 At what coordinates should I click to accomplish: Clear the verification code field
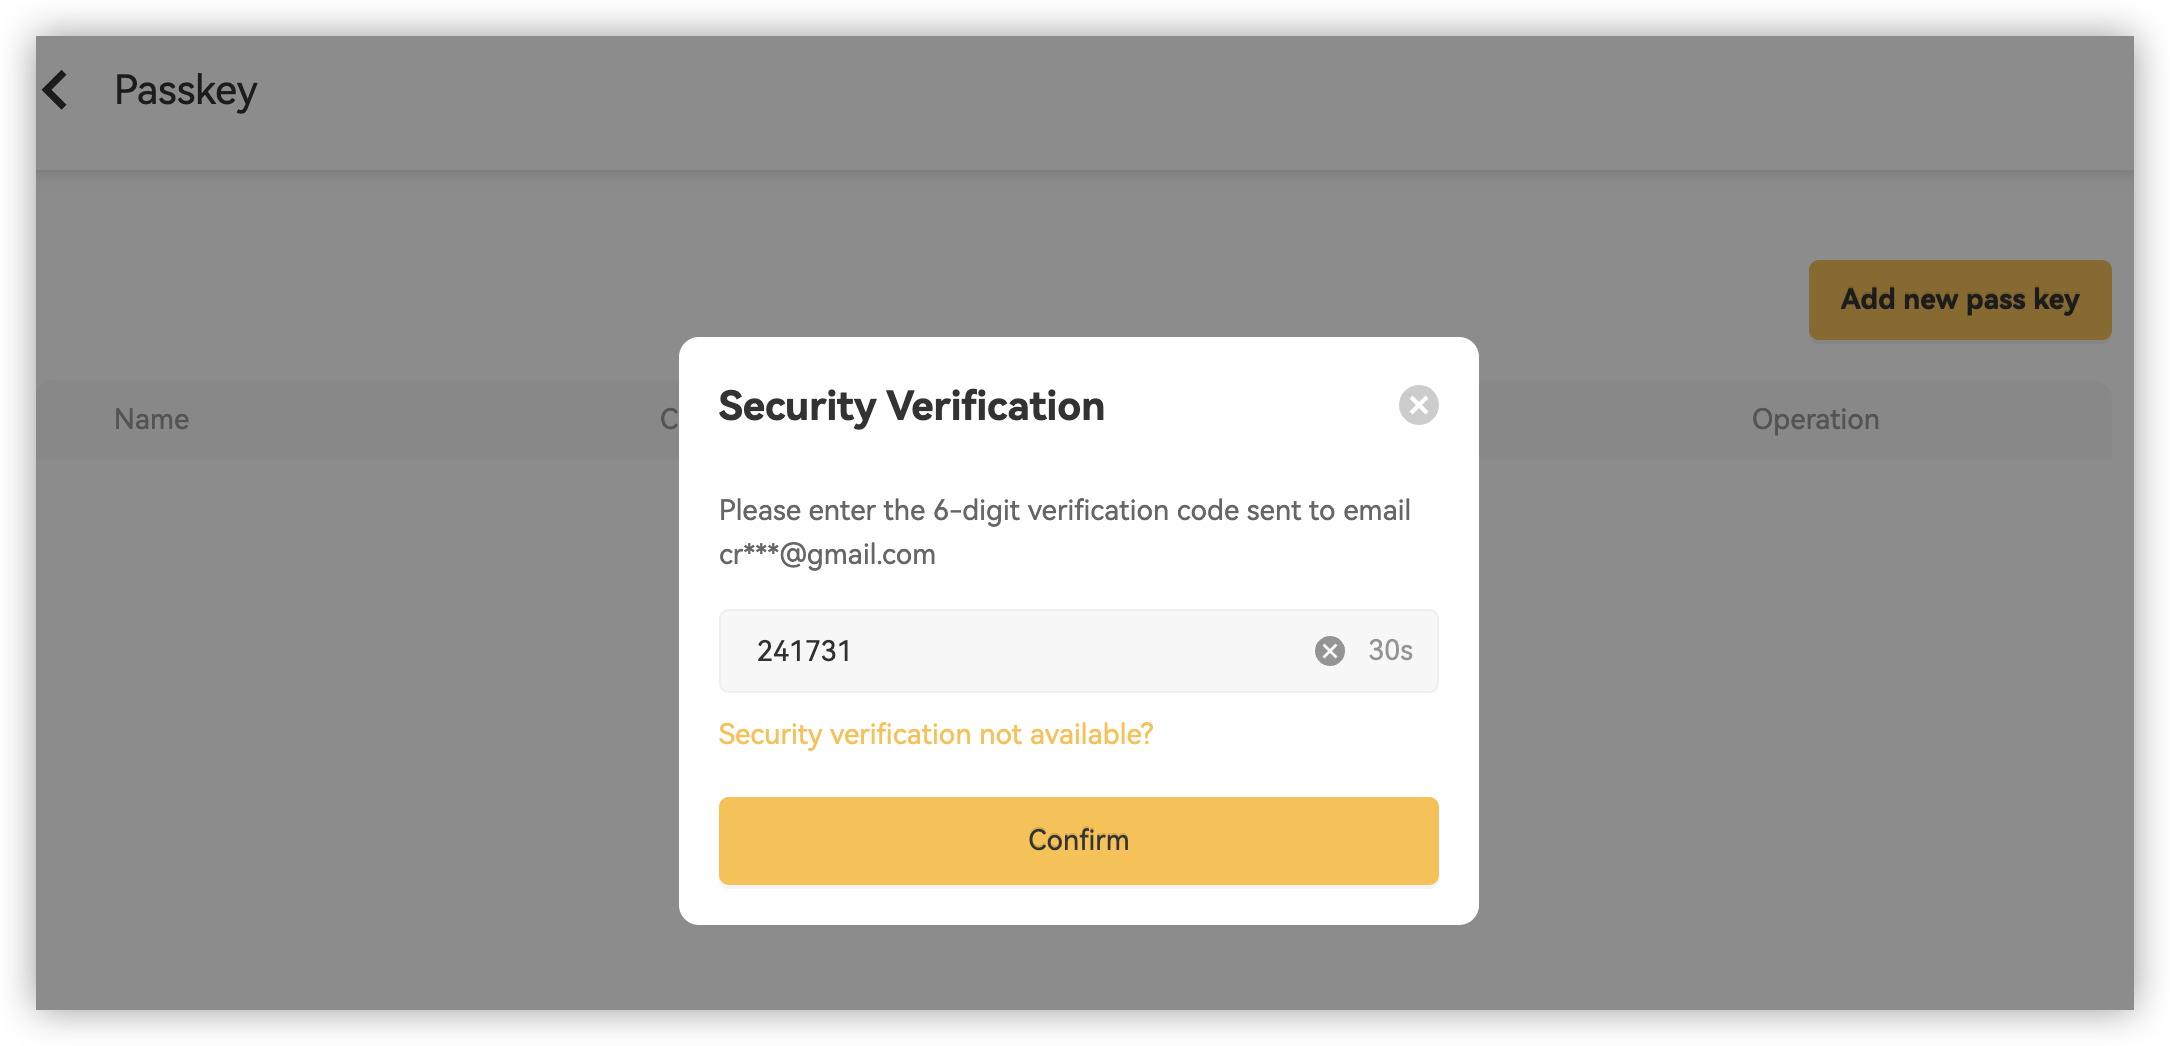1329,651
